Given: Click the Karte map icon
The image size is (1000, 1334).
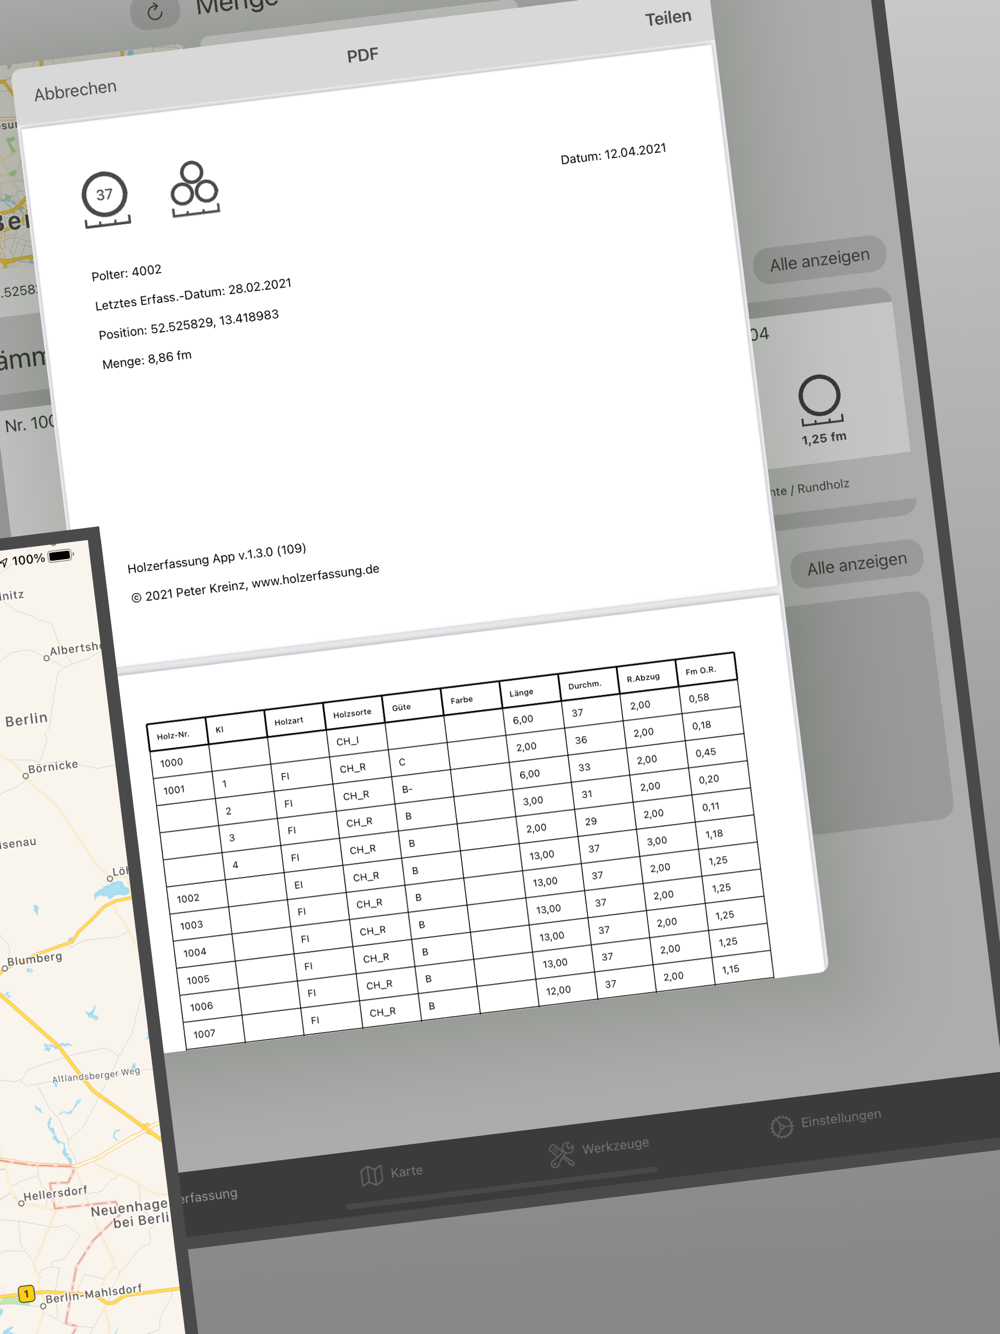Looking at the screenshot, I should (372, 1176).
